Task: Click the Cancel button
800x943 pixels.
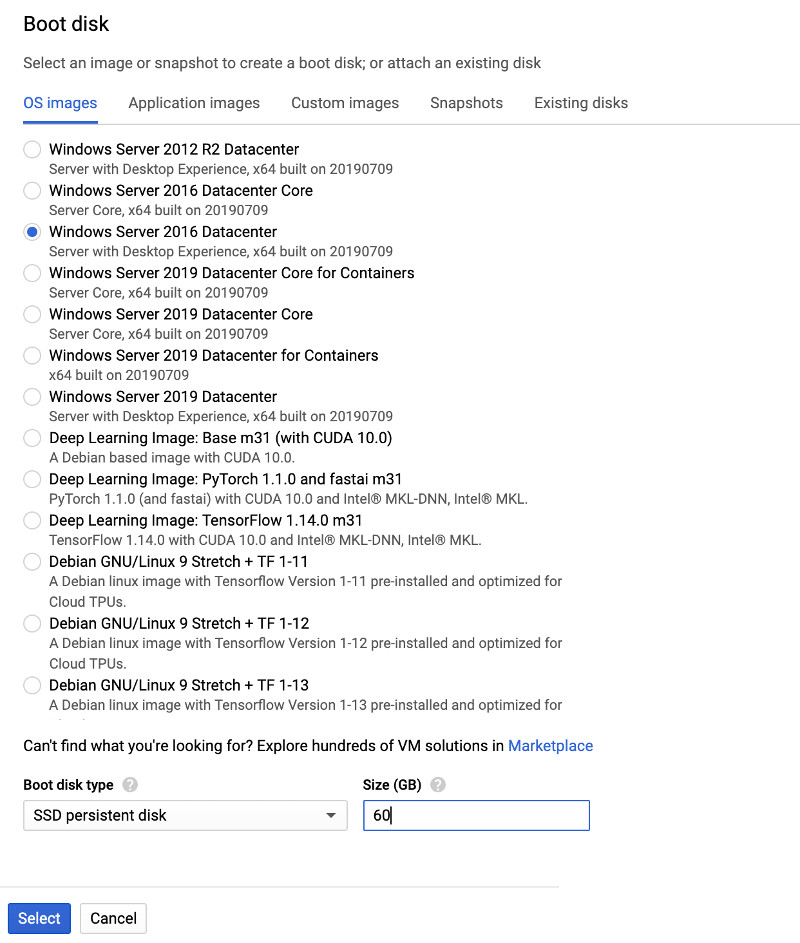Action: (113, 918)
